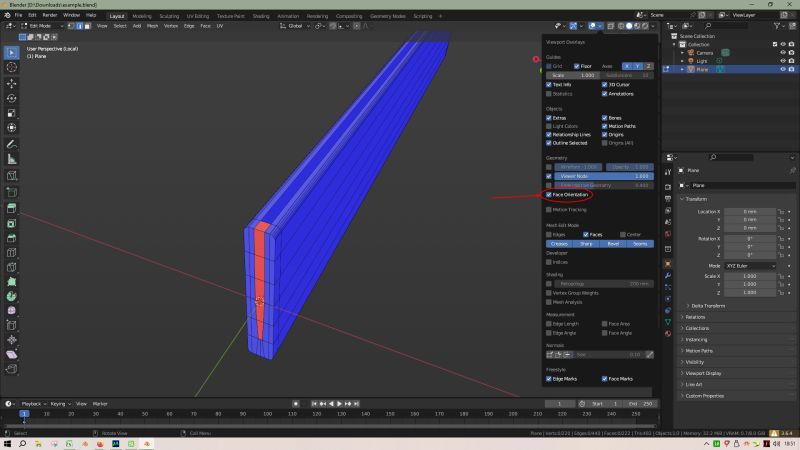Open the rotation Mode XYZ Euler dropdown

[751, 266]
